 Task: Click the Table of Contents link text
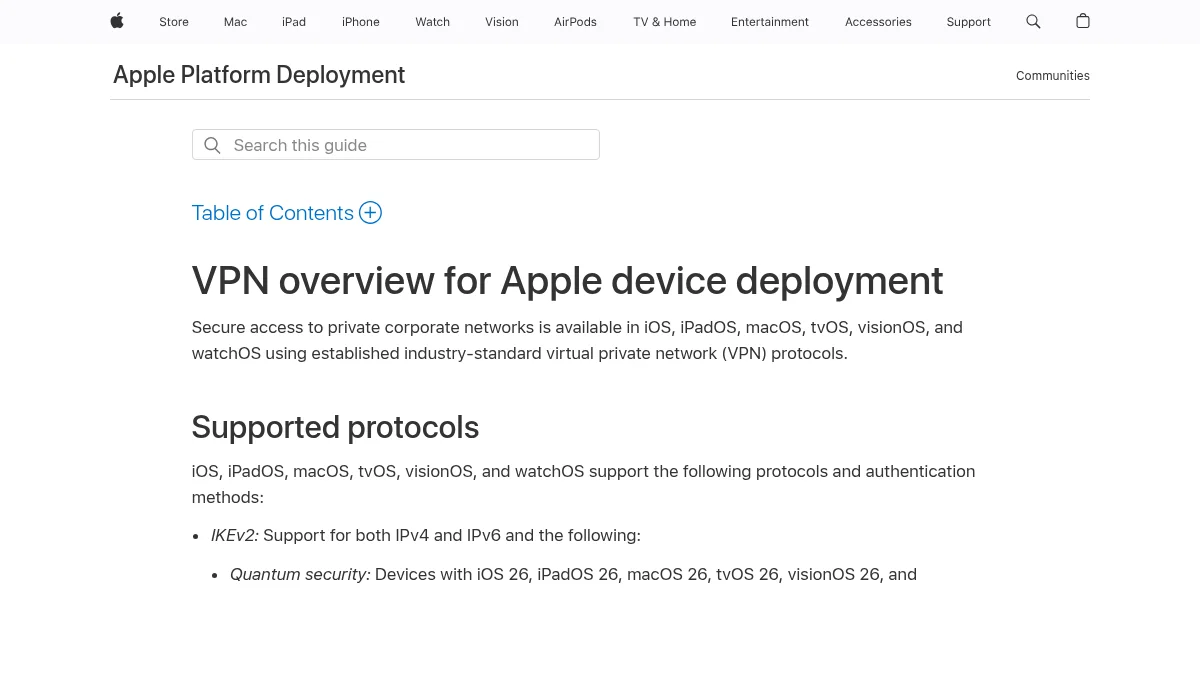(x=273, y=213)
